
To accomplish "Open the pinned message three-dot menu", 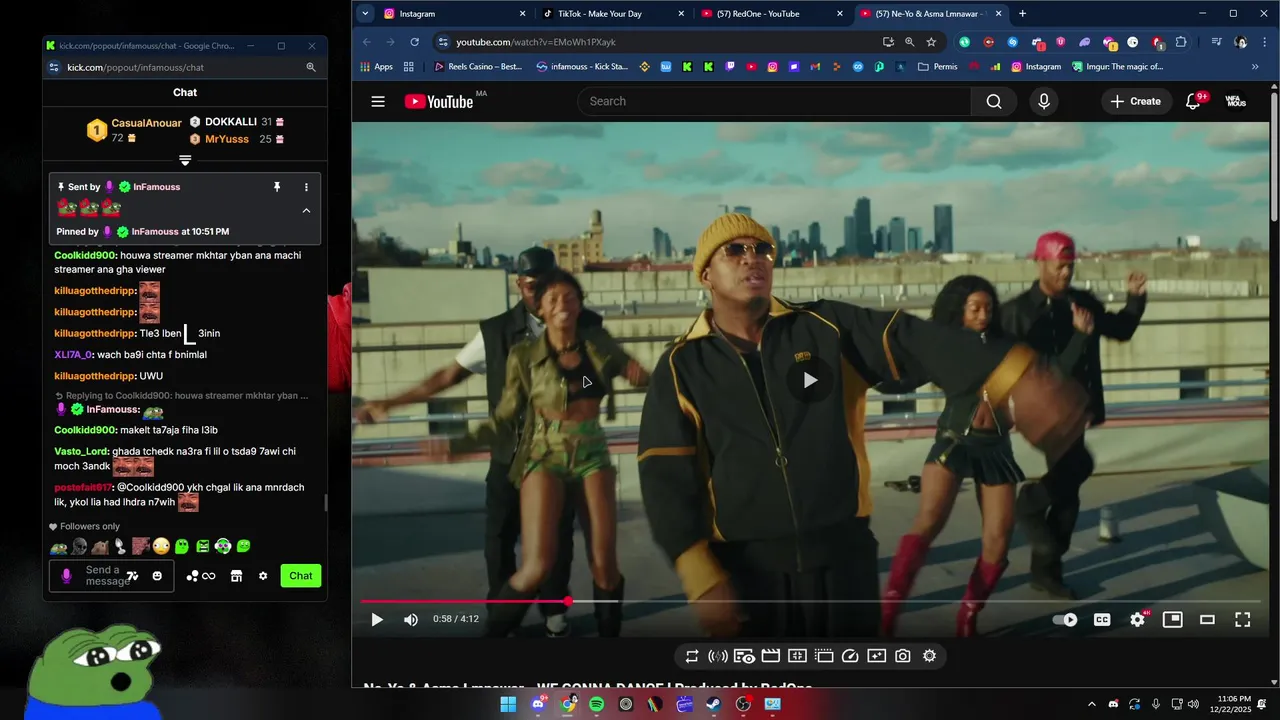I will click(x=306, y=187).
